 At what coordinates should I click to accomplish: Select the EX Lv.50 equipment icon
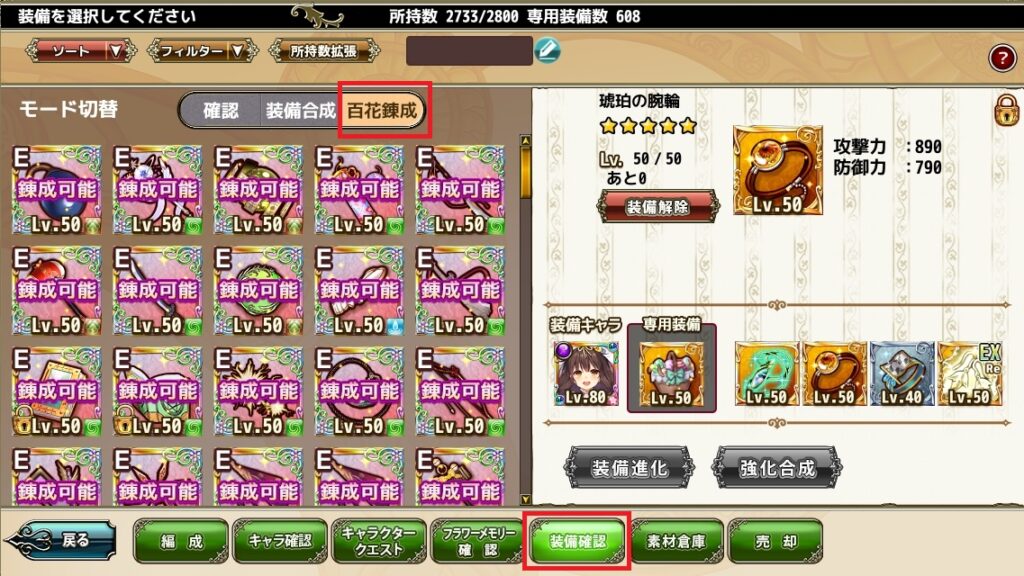970,374
